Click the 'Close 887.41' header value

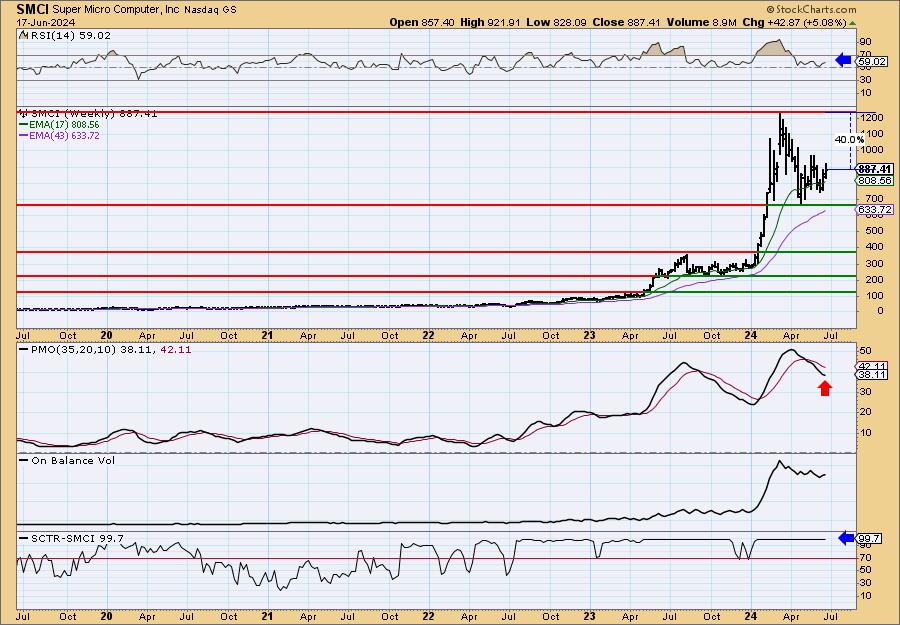(x=625, y=22)
